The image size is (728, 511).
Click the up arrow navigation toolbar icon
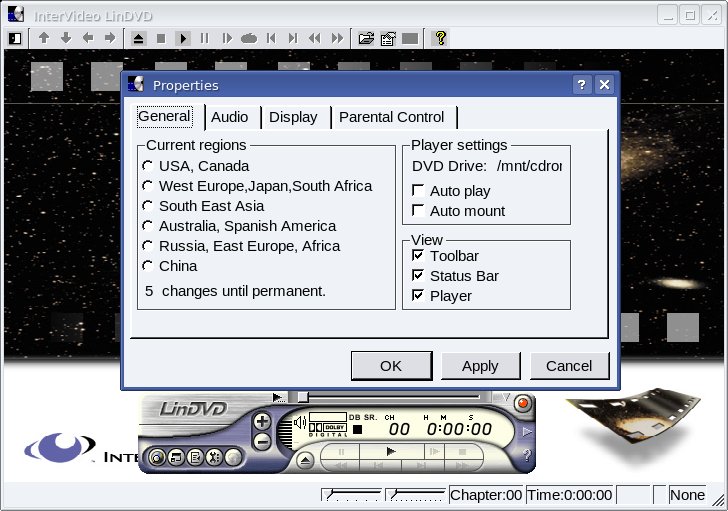tap(44, 38)
